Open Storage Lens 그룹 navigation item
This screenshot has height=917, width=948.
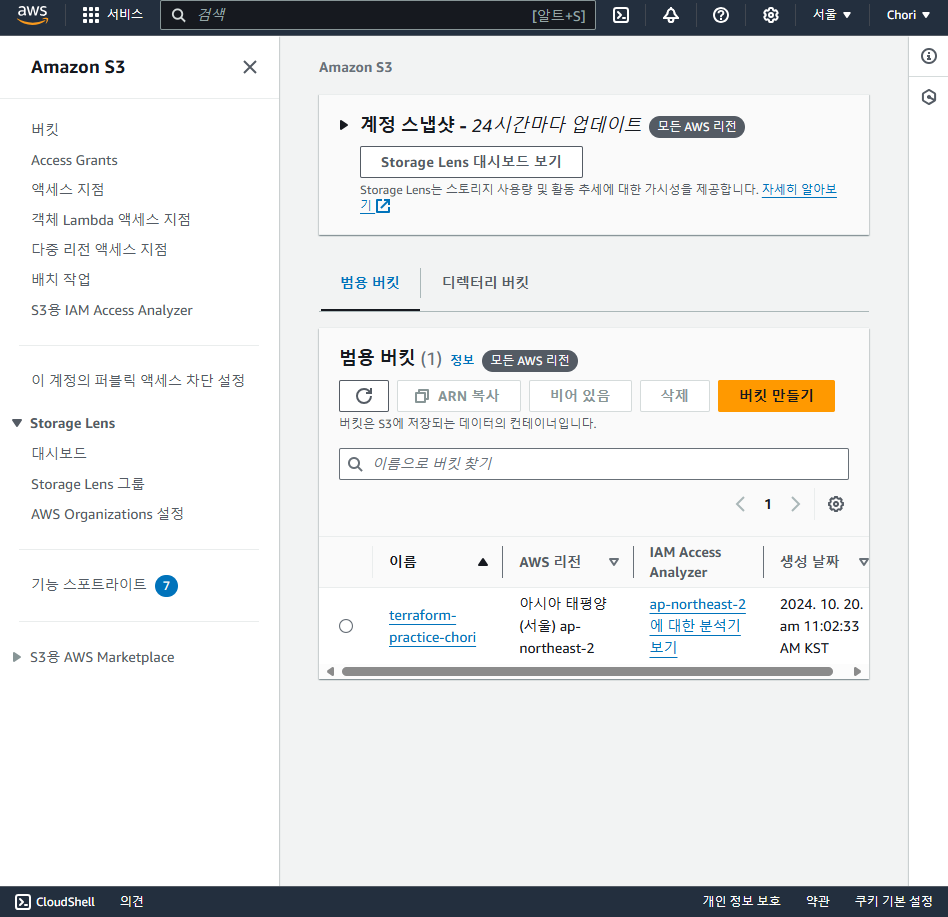coord(88,484)
